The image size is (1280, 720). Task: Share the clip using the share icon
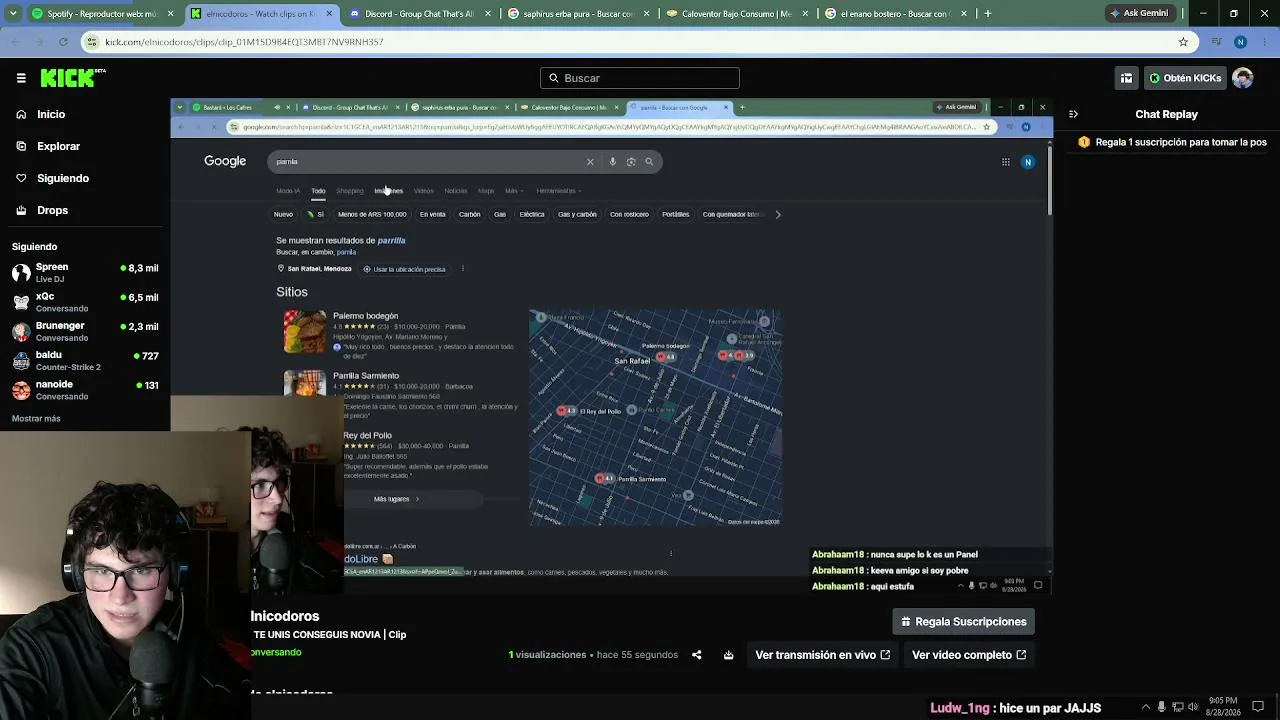point(697,655)
